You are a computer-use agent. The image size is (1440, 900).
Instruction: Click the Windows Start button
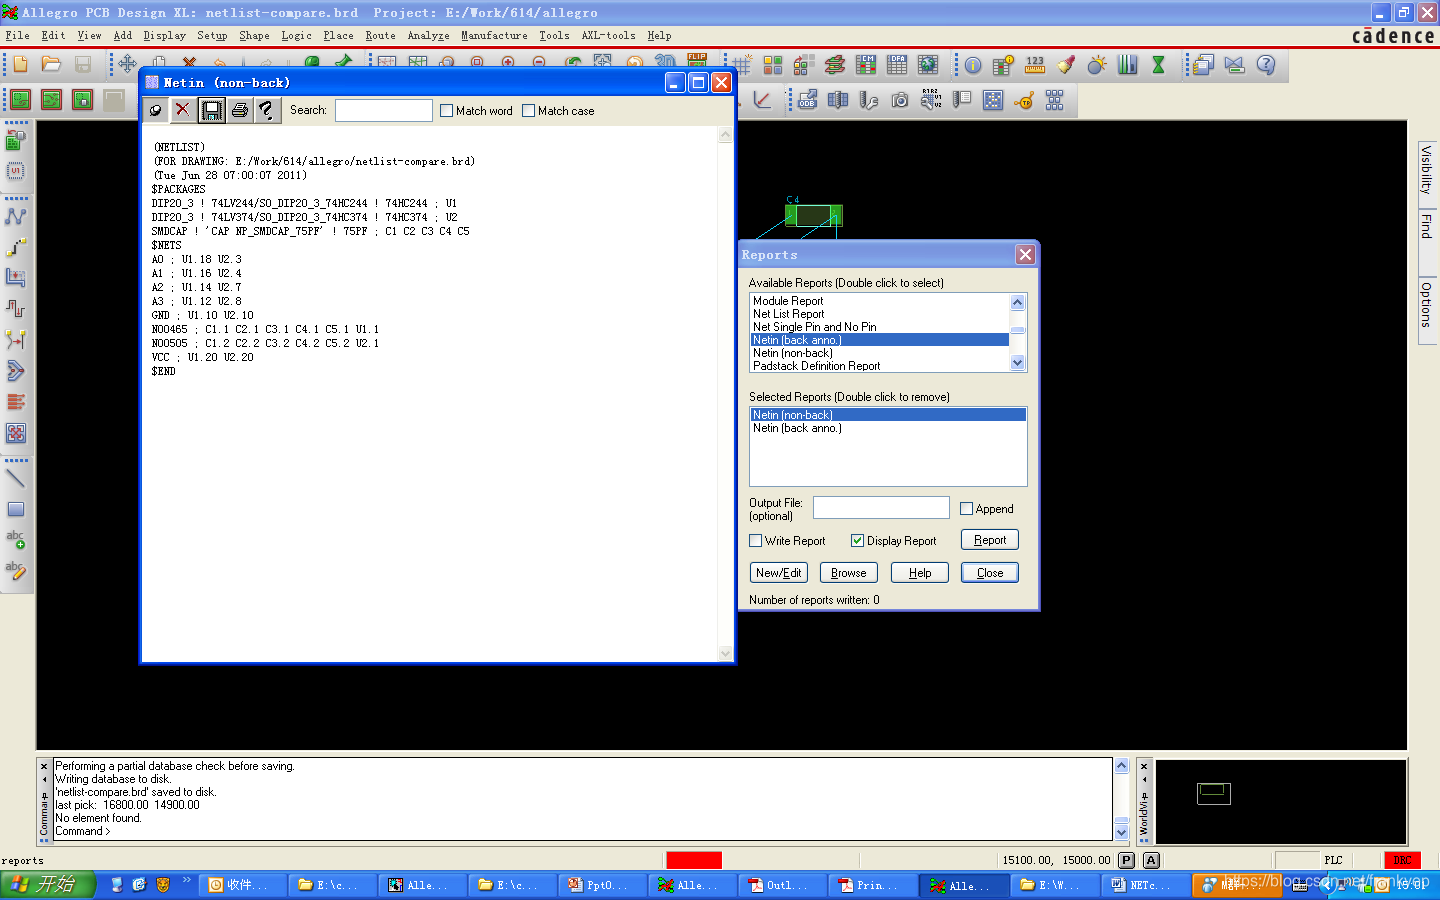tap(47, 885)
